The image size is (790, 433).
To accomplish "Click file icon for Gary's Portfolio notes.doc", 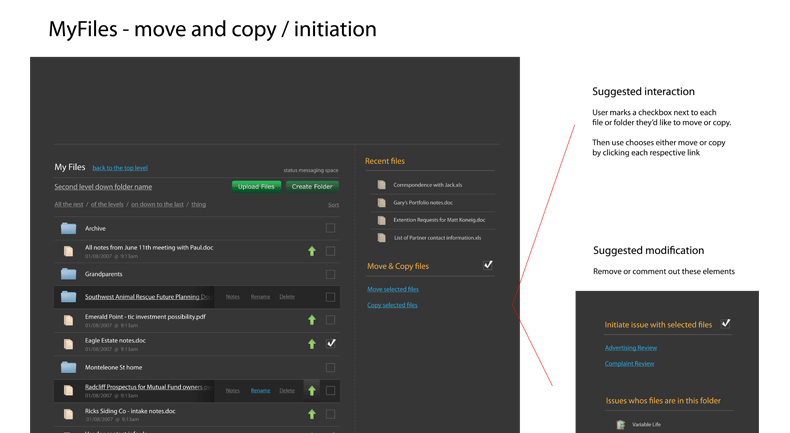I will (382, 203).
